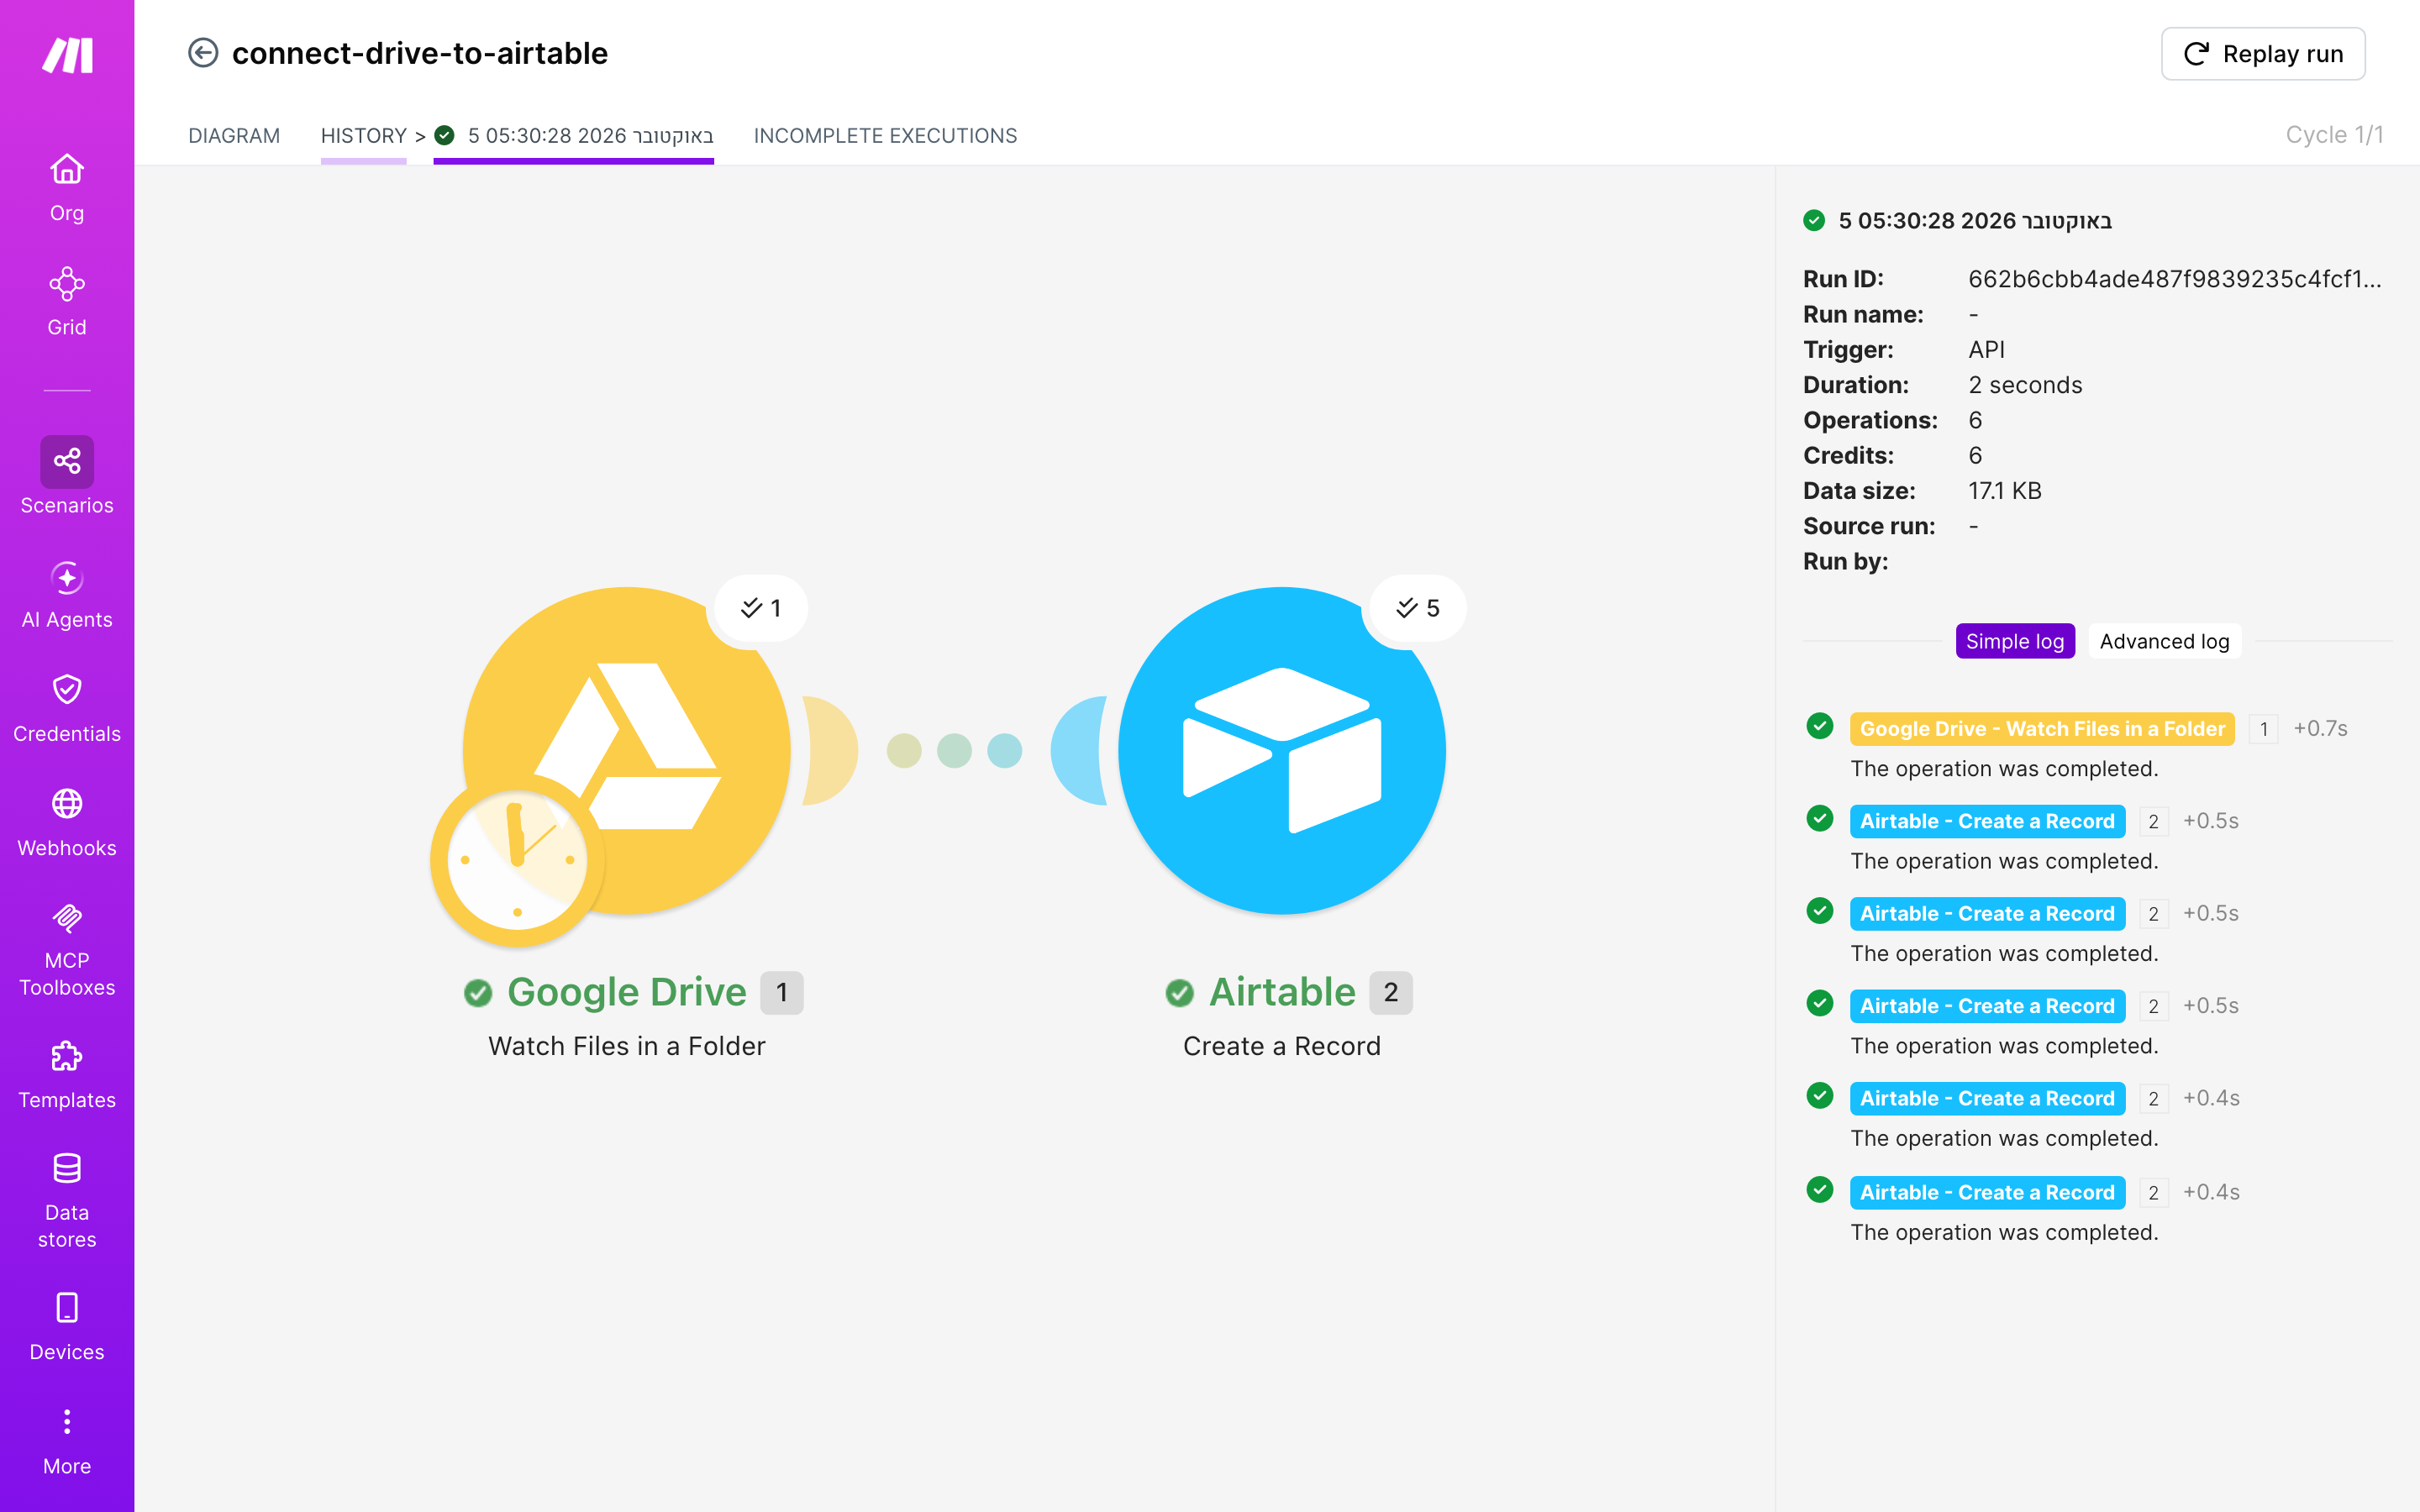Image resolution: width=2420 pixels, height=1512 pixels.
Task: Open Data stores in the sidebar
Action: [67, 1200]
